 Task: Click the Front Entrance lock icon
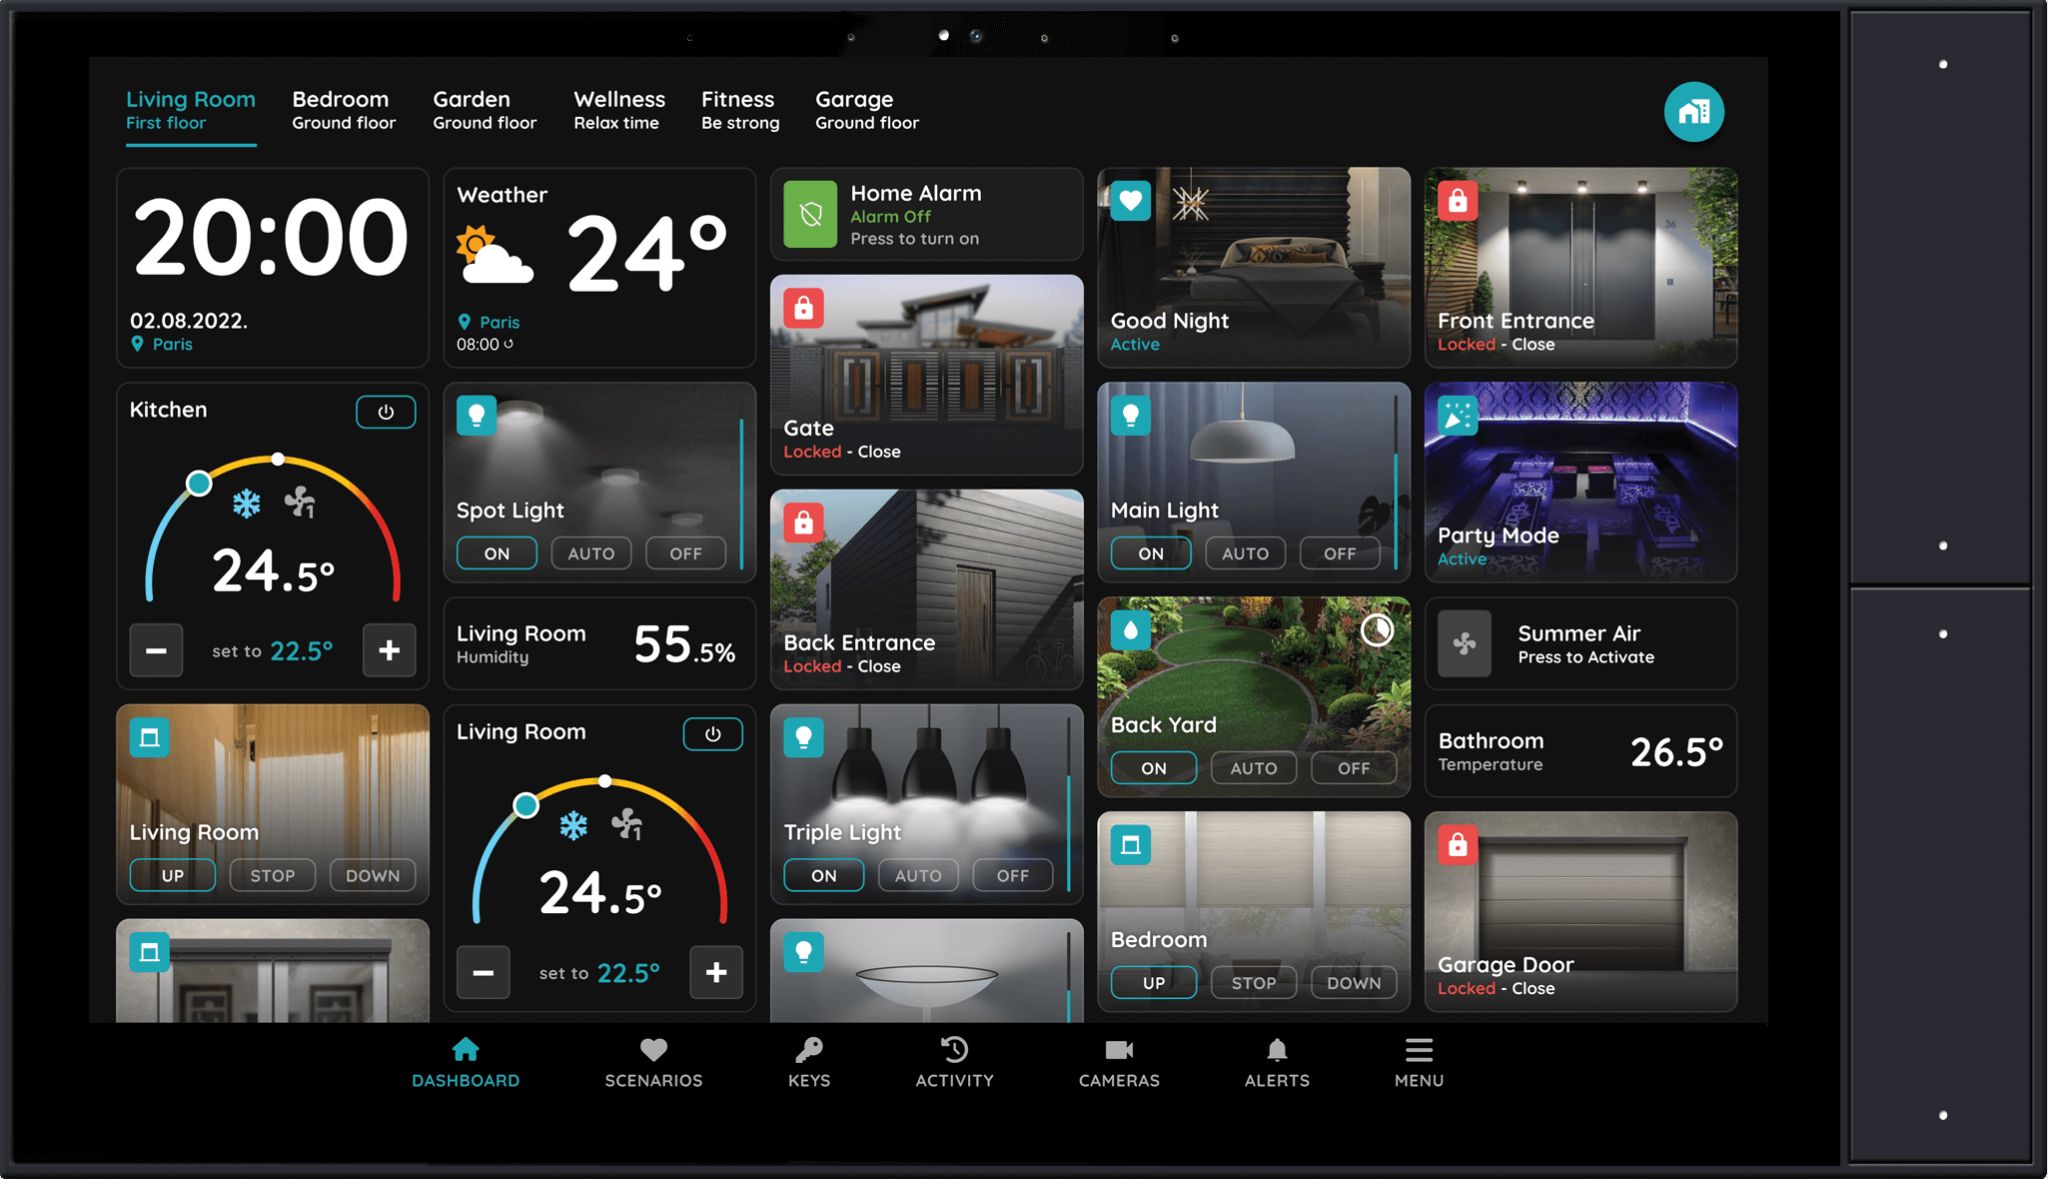[x=1457, y=200]
